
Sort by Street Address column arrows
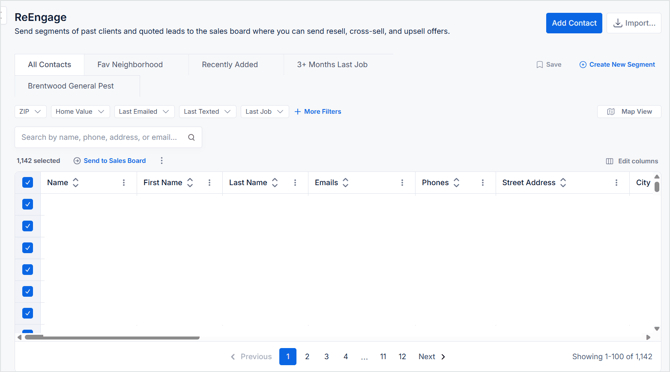click(563, 183)
